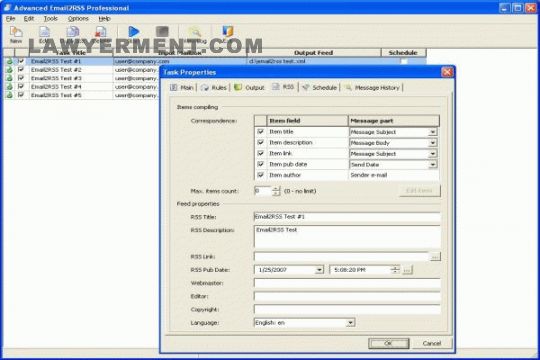The height and width of the screenshot is (360, 540).
Task: Open the Options menu
Action: (78, 19)
